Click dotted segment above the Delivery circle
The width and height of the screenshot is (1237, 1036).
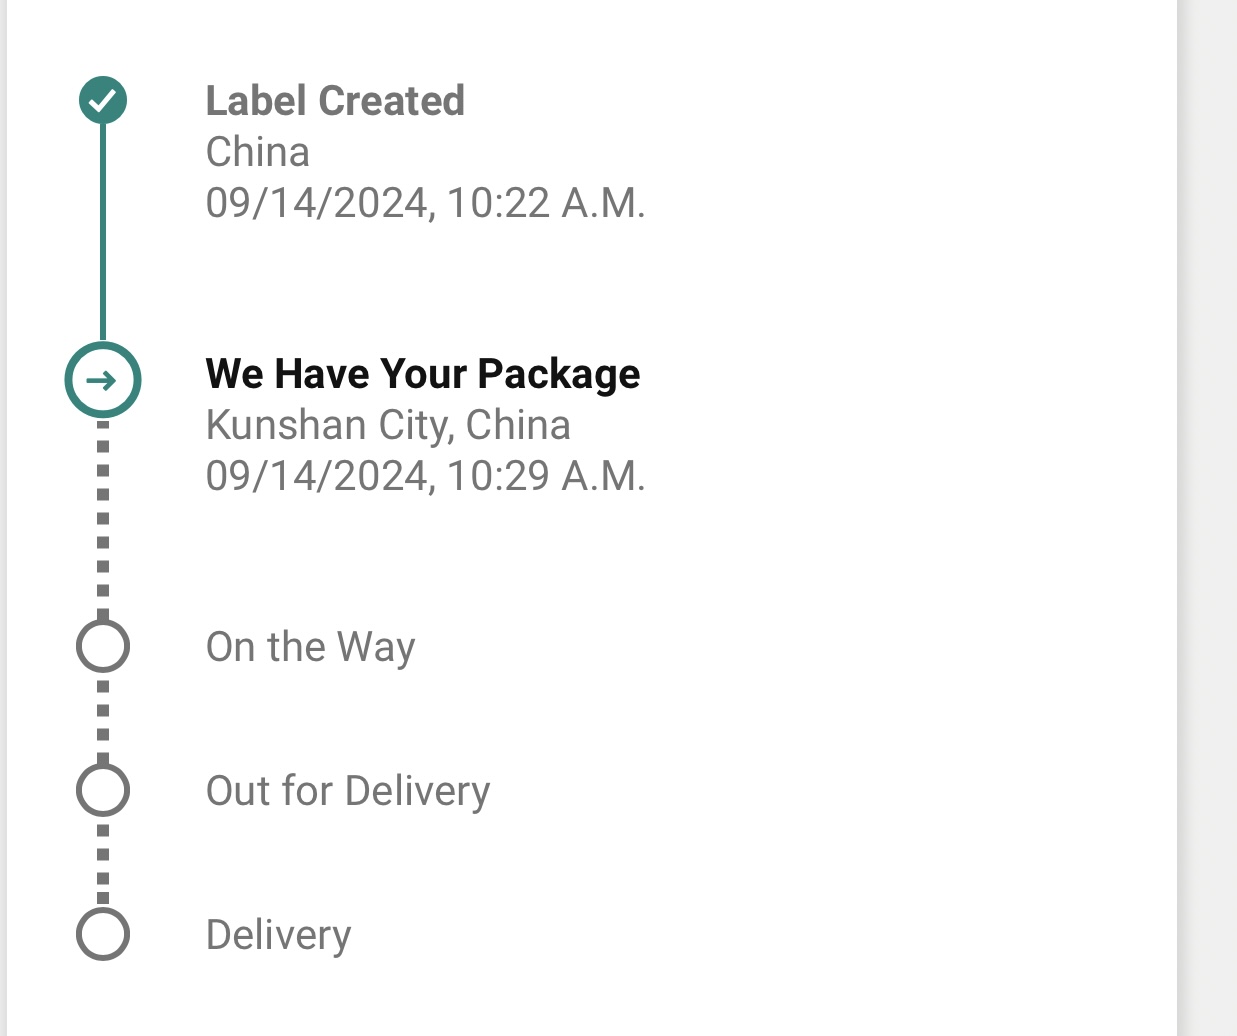(x=103, y=862)
